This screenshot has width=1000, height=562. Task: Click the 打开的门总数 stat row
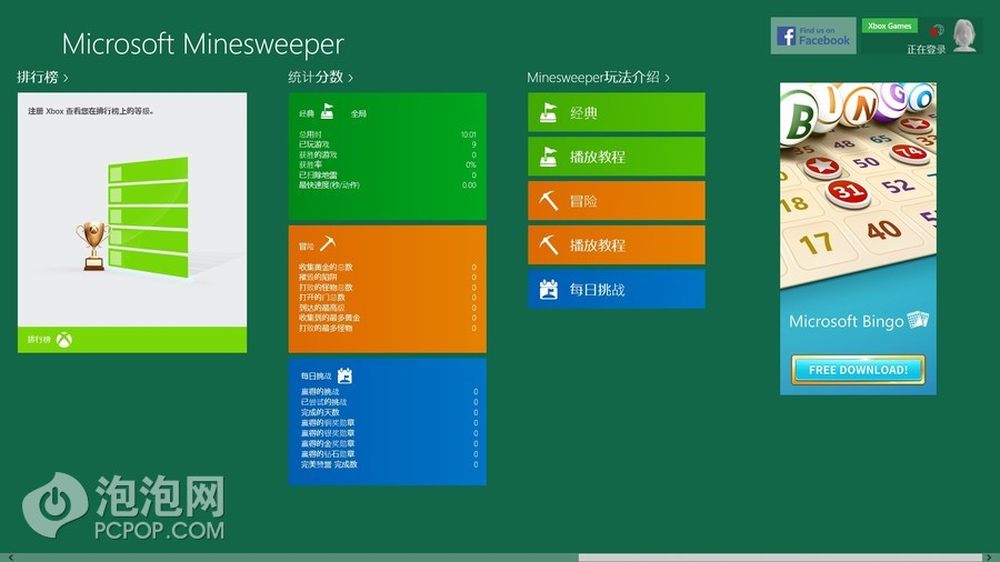point(387,297)
